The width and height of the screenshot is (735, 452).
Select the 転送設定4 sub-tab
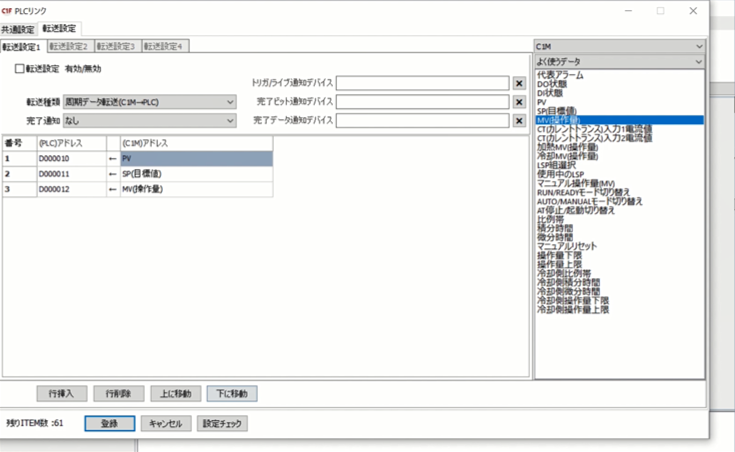165,46
